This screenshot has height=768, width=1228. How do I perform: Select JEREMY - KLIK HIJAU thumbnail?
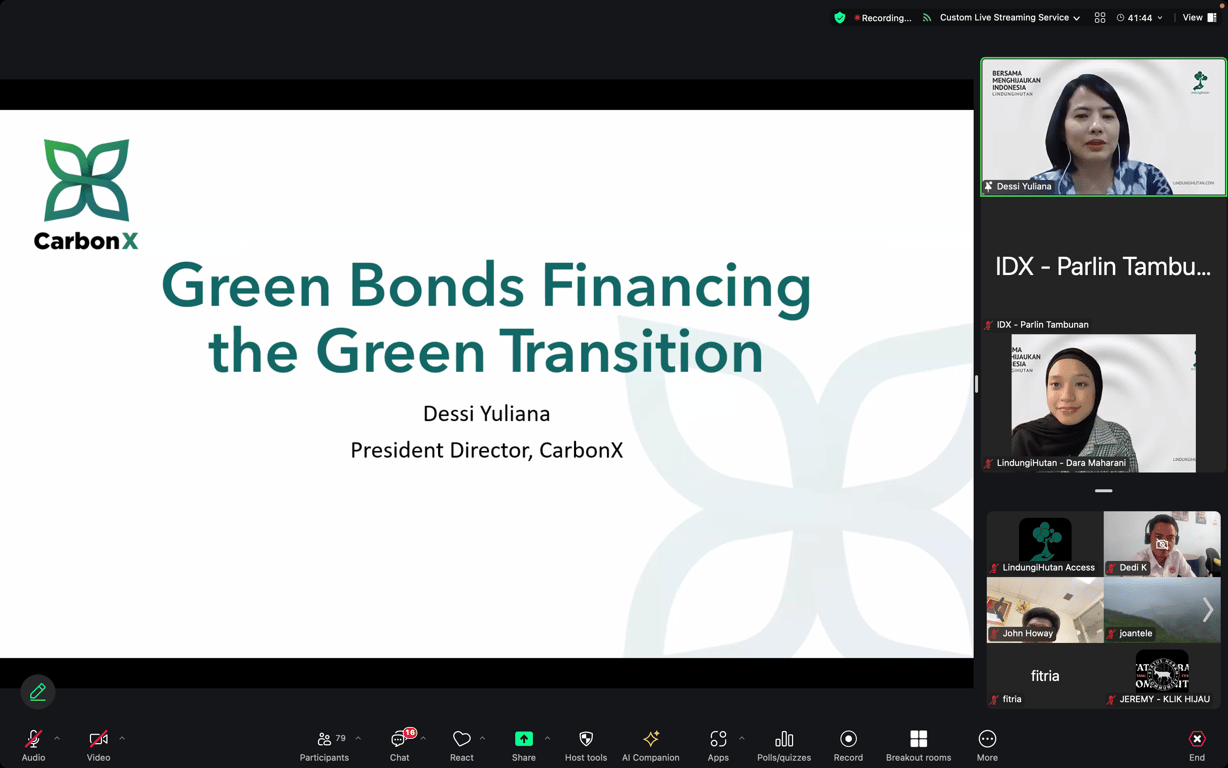click(x=1162, y=676)
